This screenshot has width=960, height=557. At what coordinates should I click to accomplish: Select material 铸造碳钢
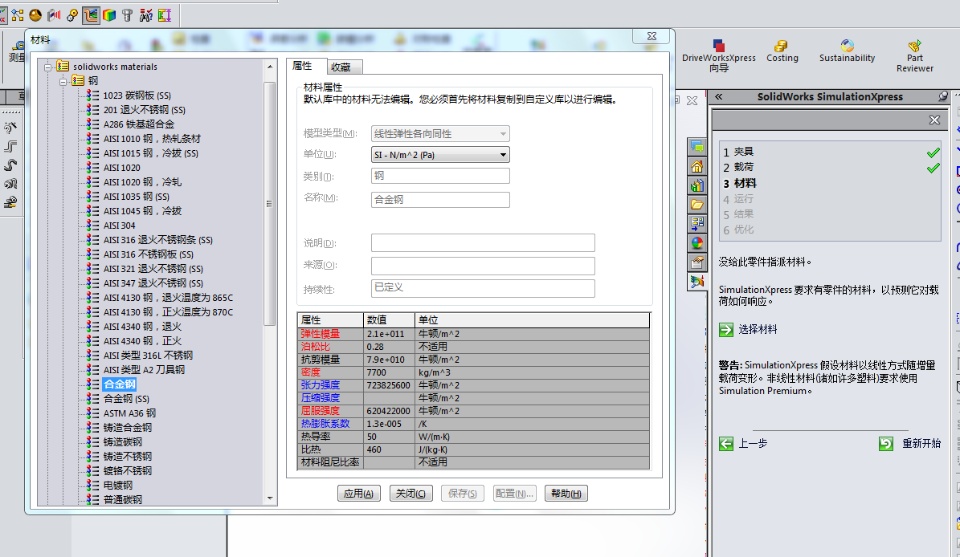tap(122, 442)
